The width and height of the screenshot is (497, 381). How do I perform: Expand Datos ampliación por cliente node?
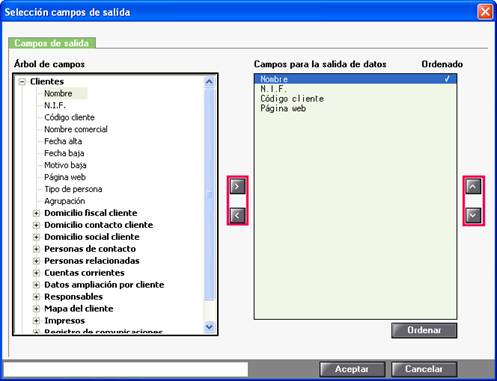tap(36, 285)
